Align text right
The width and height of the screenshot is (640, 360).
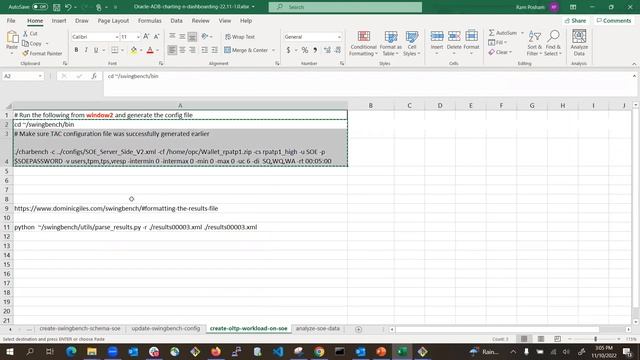pyautogui.click(x=192, y=50)
